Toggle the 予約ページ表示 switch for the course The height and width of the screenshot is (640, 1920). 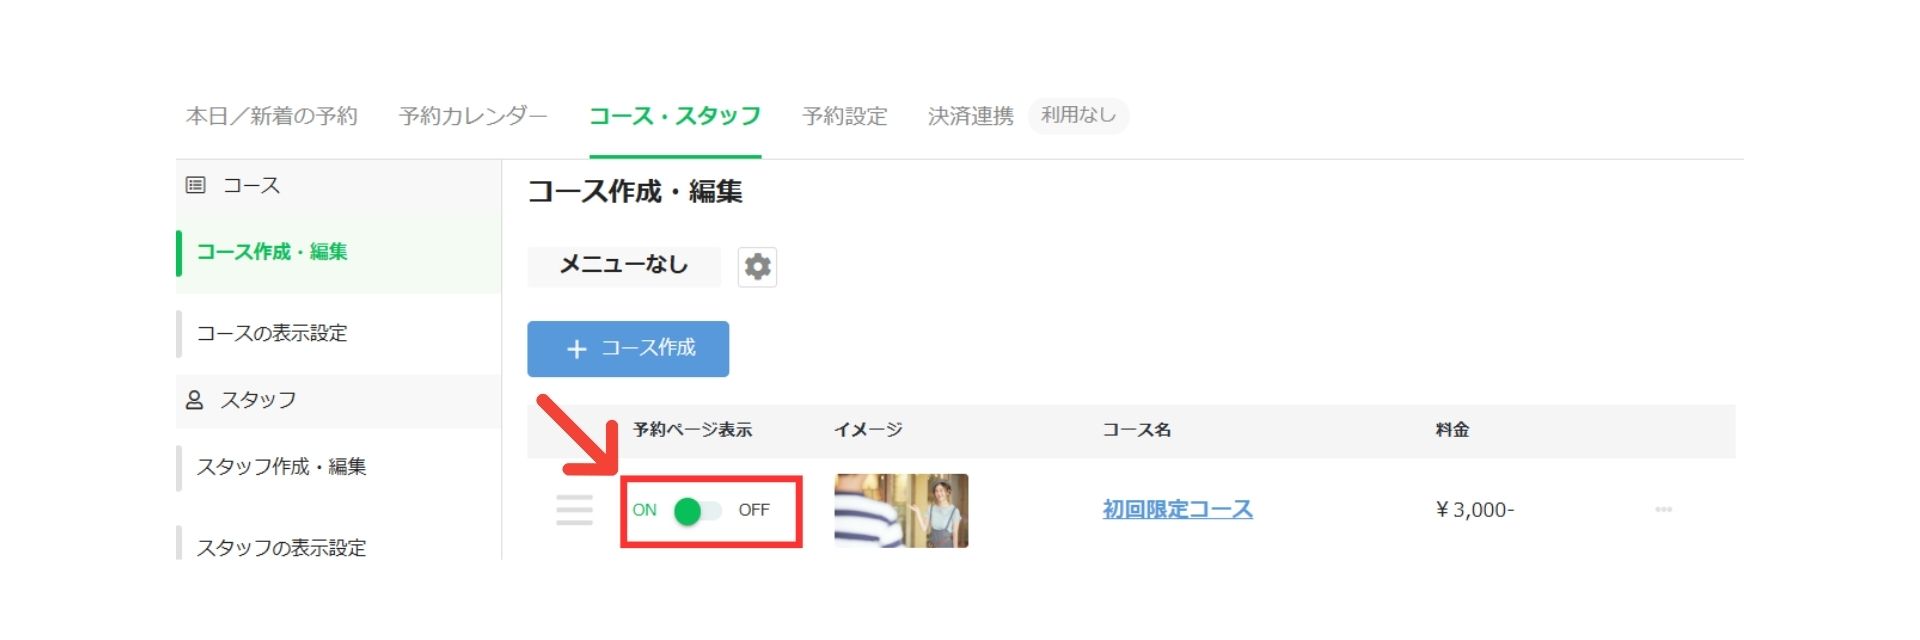[697, 511]
